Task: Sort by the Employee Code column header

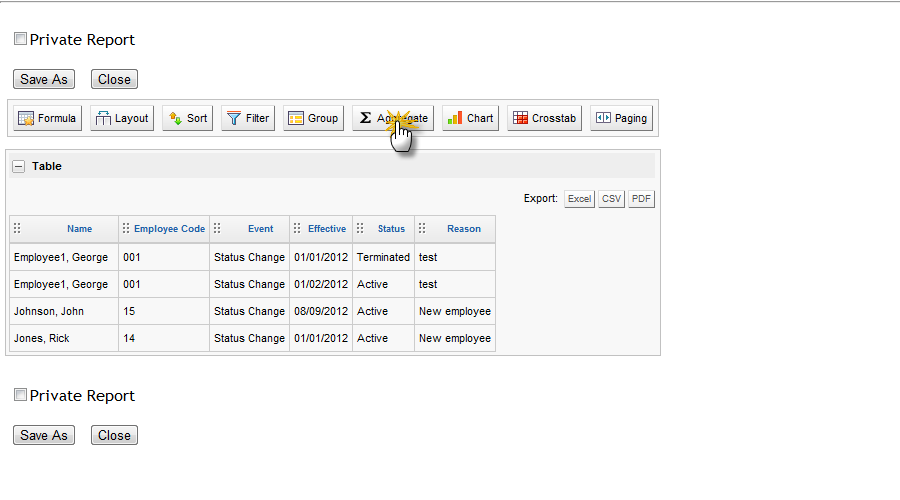Action: click(x=169, y=228)
